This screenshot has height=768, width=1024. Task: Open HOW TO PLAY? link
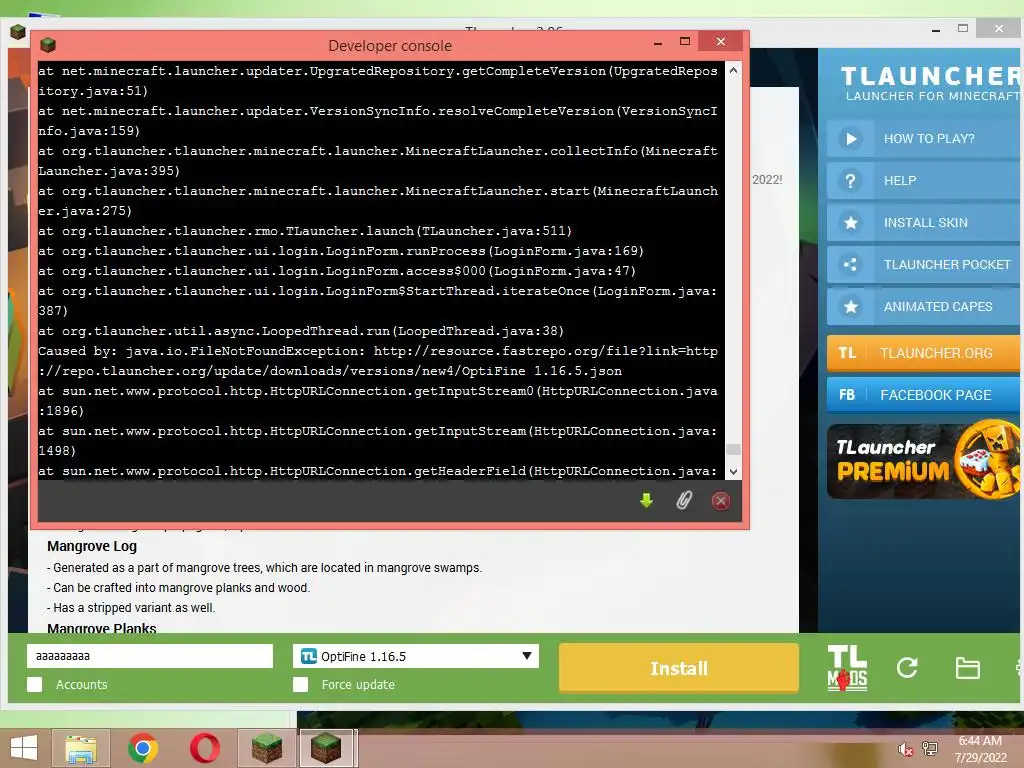pyautogui.click(x=929, y=138)
